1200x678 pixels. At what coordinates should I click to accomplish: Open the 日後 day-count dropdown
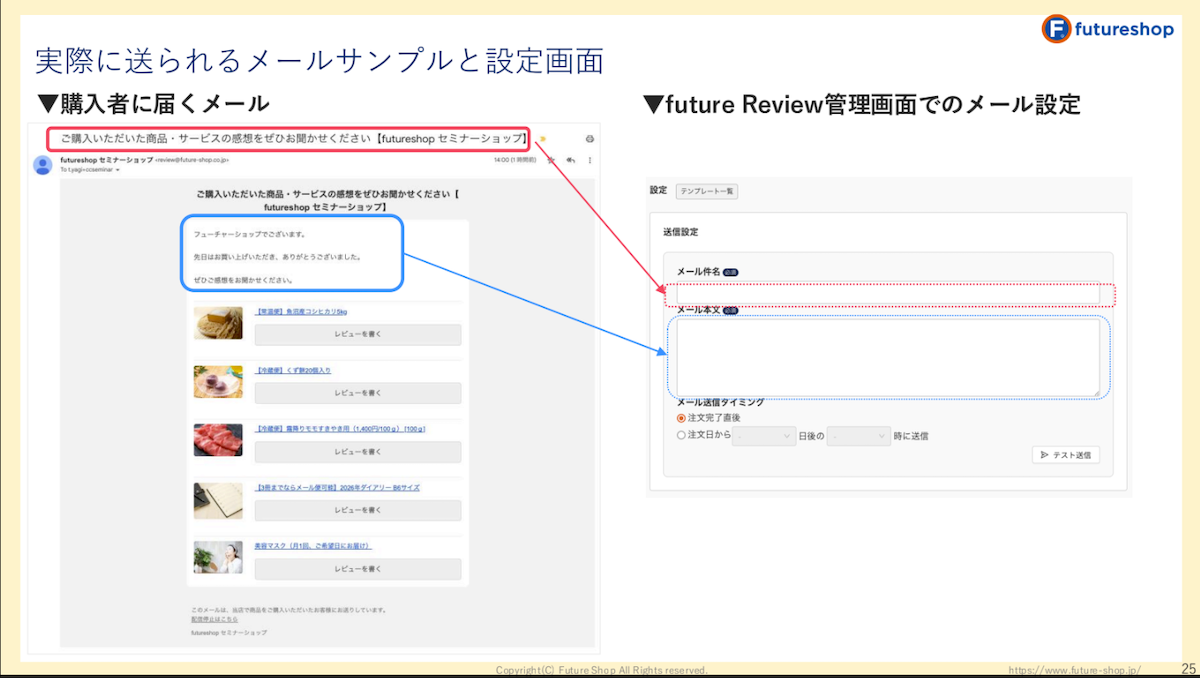point(765,436)
